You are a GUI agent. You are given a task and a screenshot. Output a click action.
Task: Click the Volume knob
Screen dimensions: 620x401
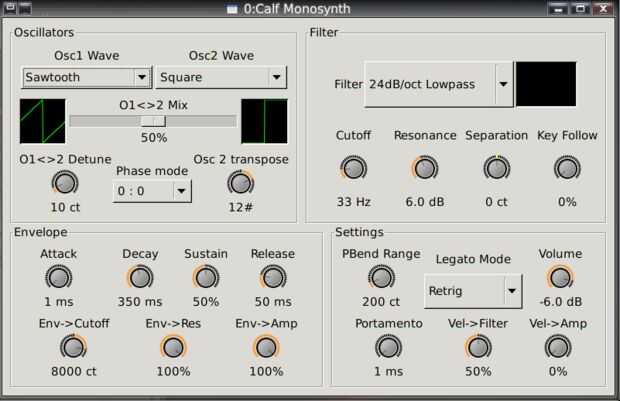click(x=560, y=278)
